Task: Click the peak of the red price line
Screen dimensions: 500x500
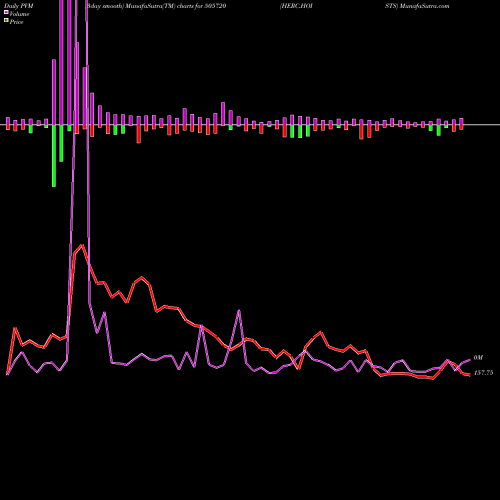Action: click(x=82, y=246)
